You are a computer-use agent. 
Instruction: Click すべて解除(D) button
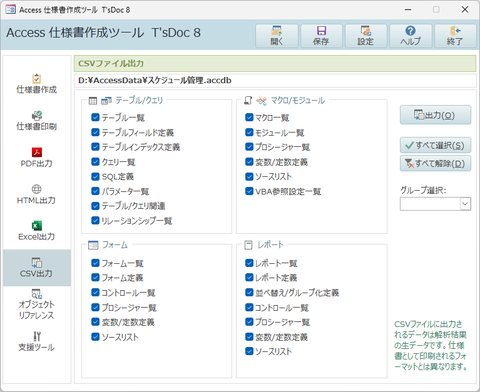(435, 163)
